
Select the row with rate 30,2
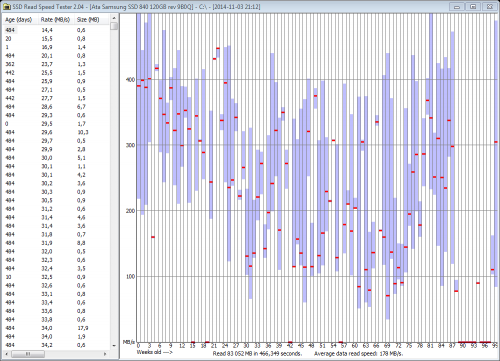tap(56, 183)
